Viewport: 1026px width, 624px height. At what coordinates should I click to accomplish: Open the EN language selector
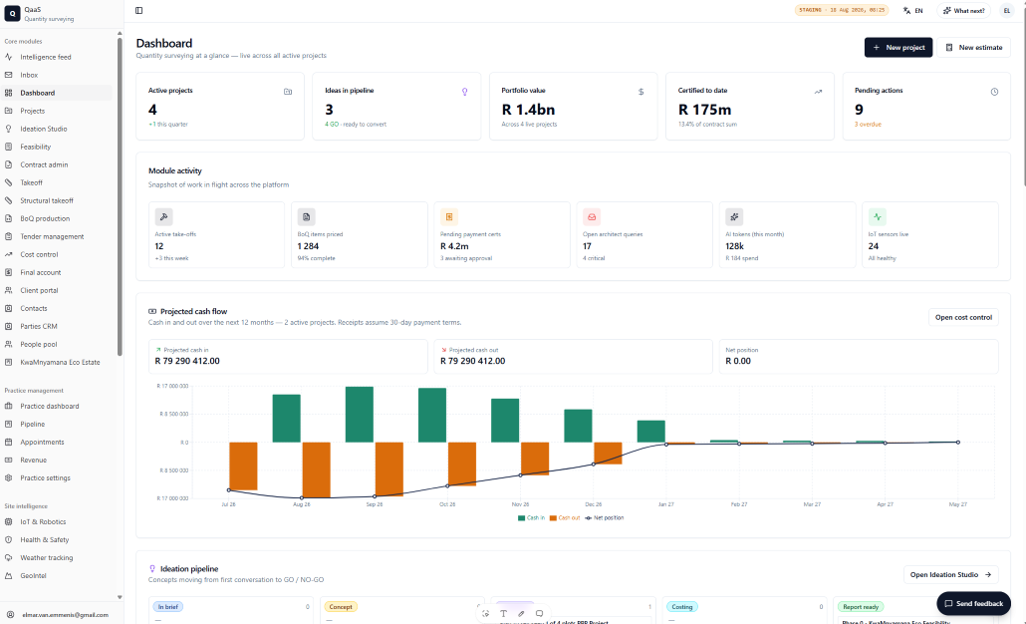(x=913, y=10)
